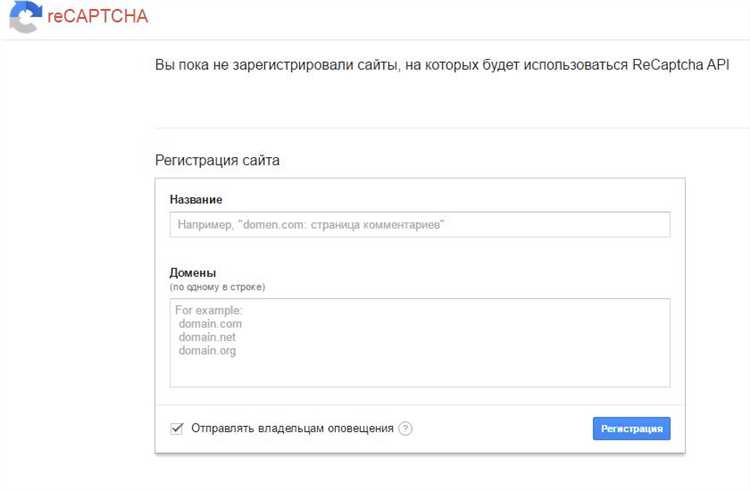750x491 pixels.
Task: Click the red 'reCAPTCHA' title text
Action: coord(95,16)
